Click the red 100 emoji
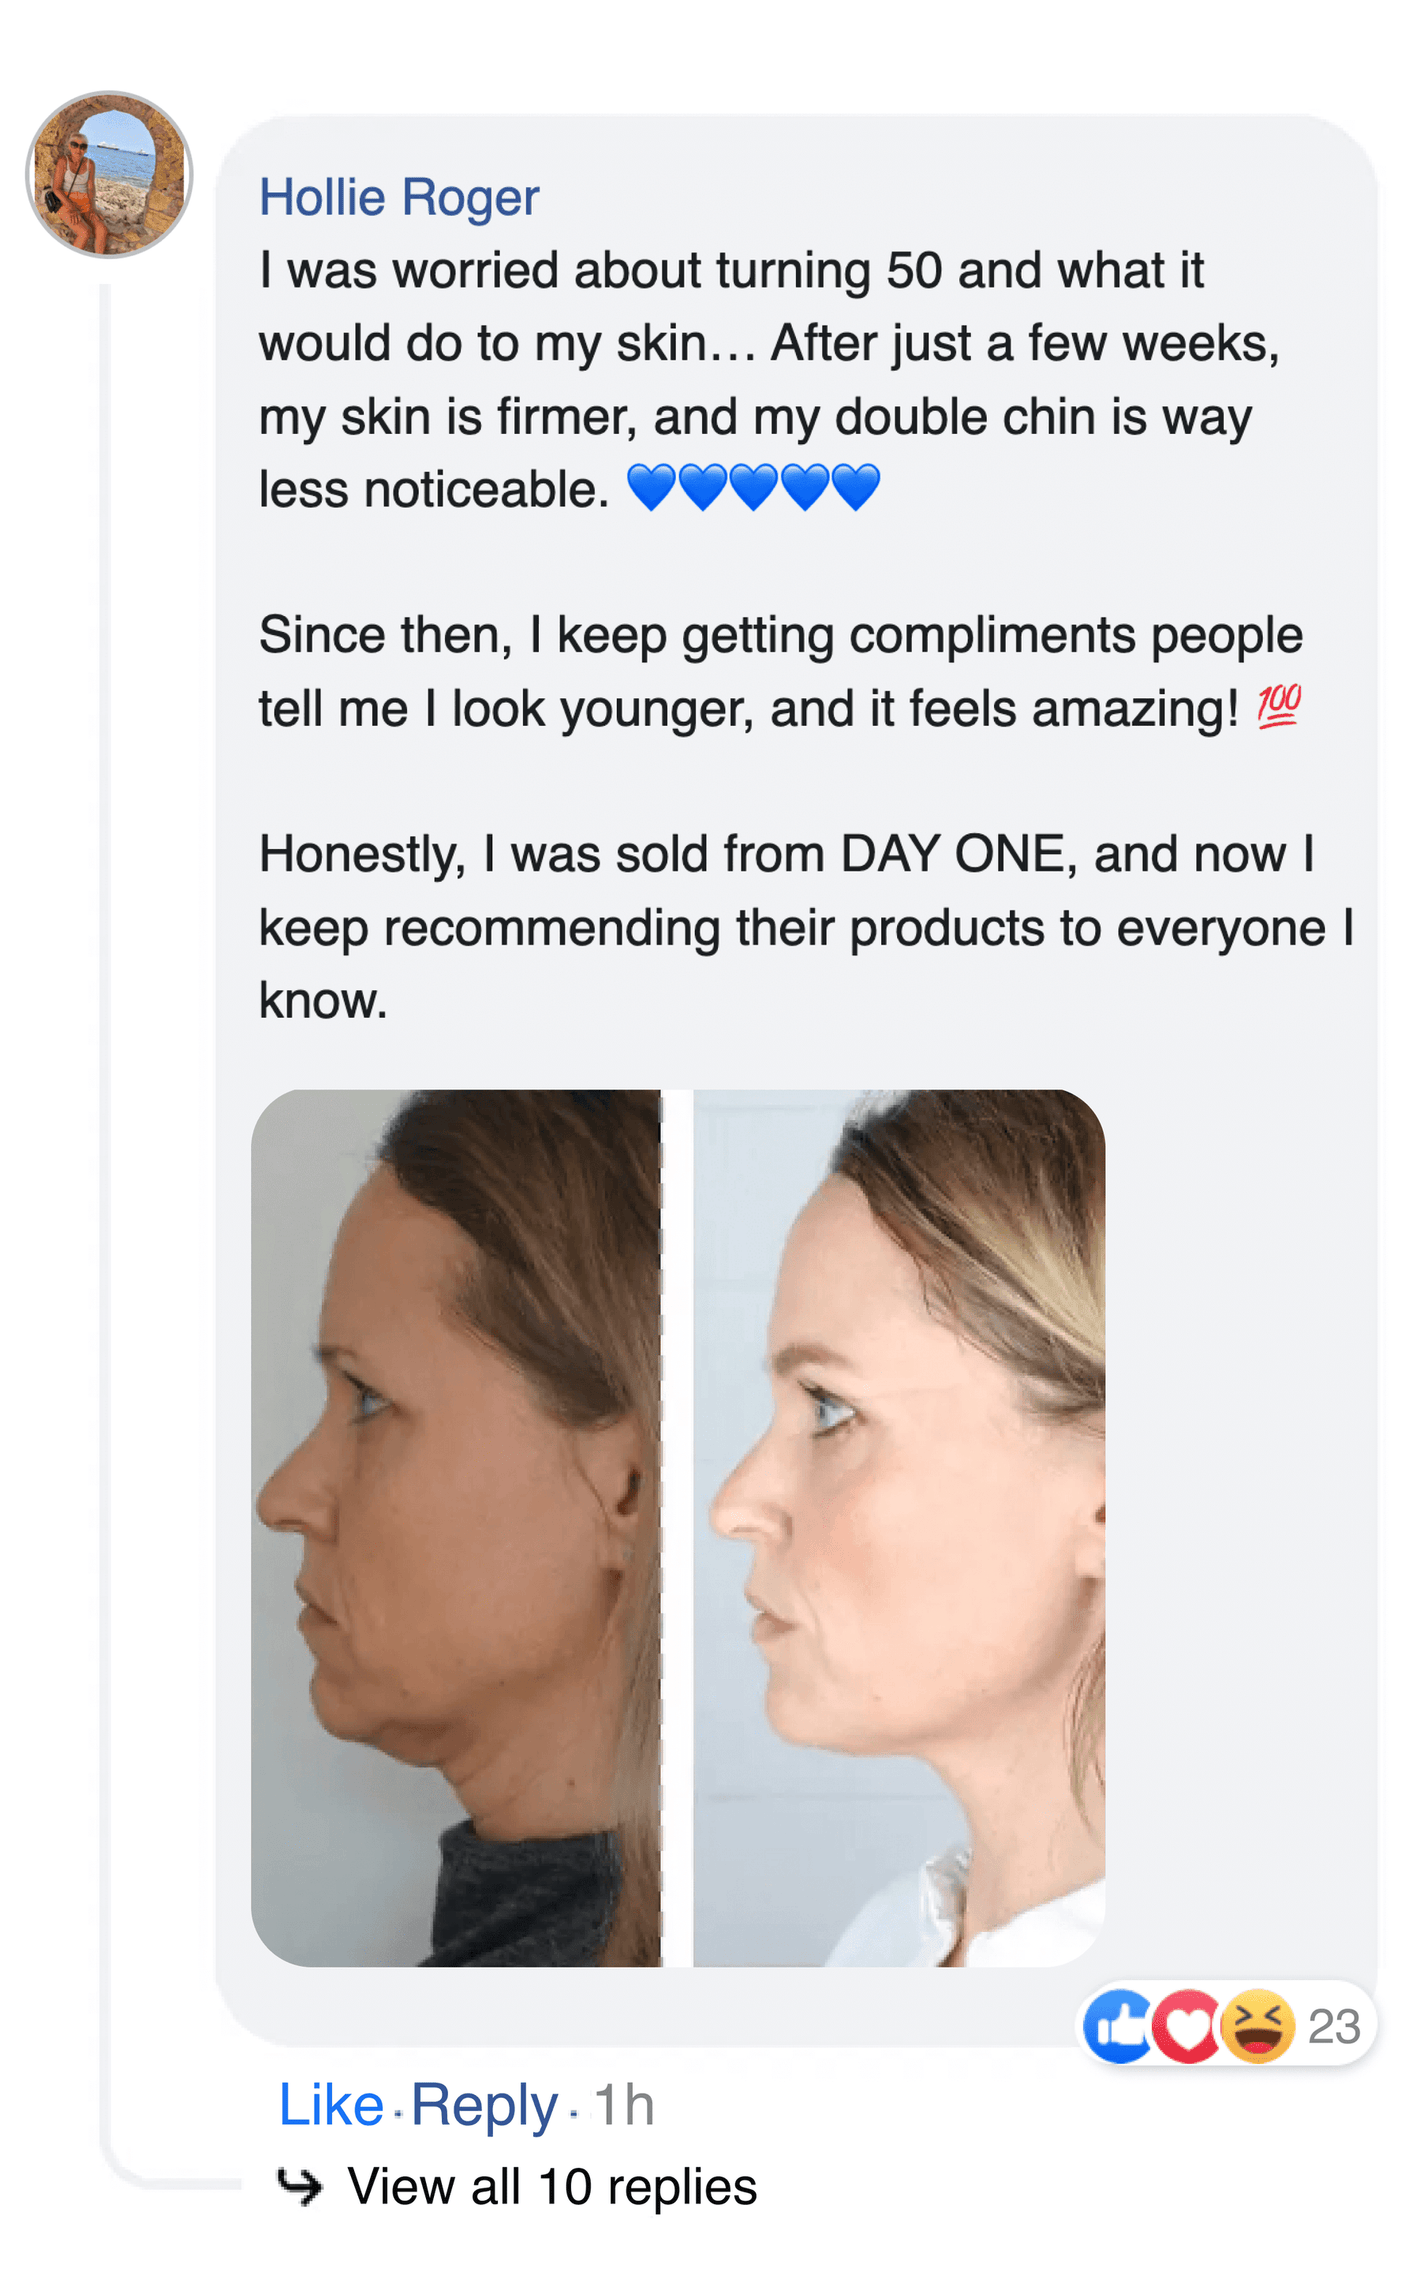The height and width of the screenshot is (2272, 1420). [x=1278, y=706]
